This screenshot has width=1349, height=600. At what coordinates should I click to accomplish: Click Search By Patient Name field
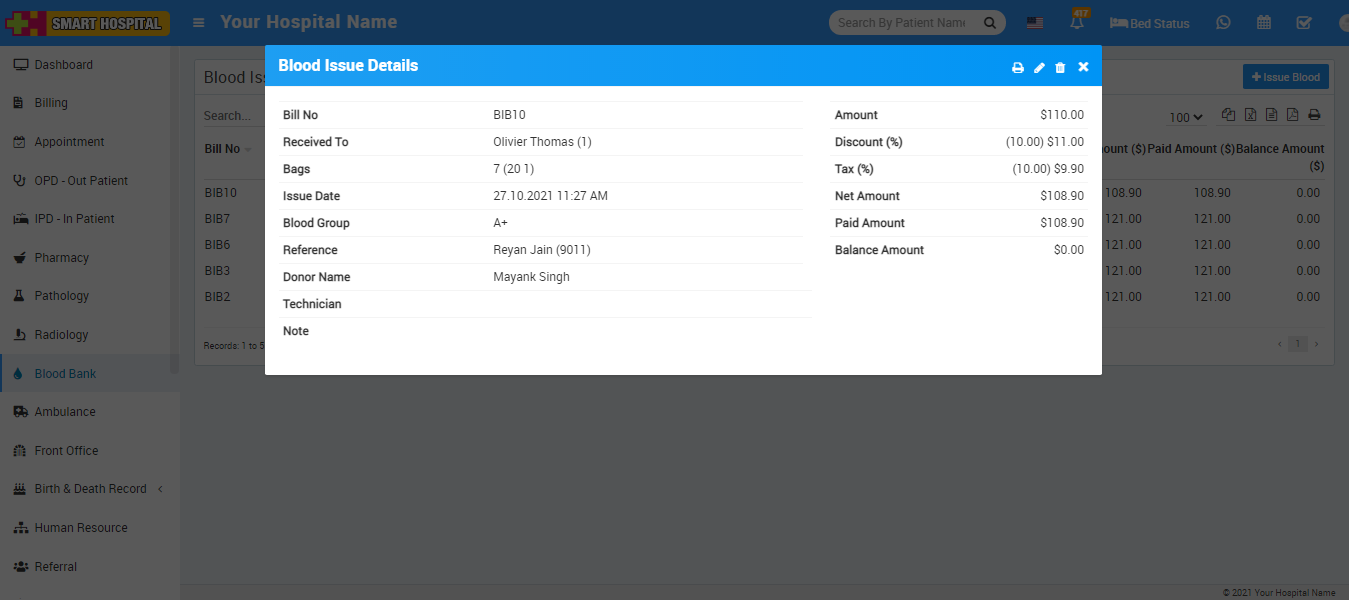click(901, 23)
